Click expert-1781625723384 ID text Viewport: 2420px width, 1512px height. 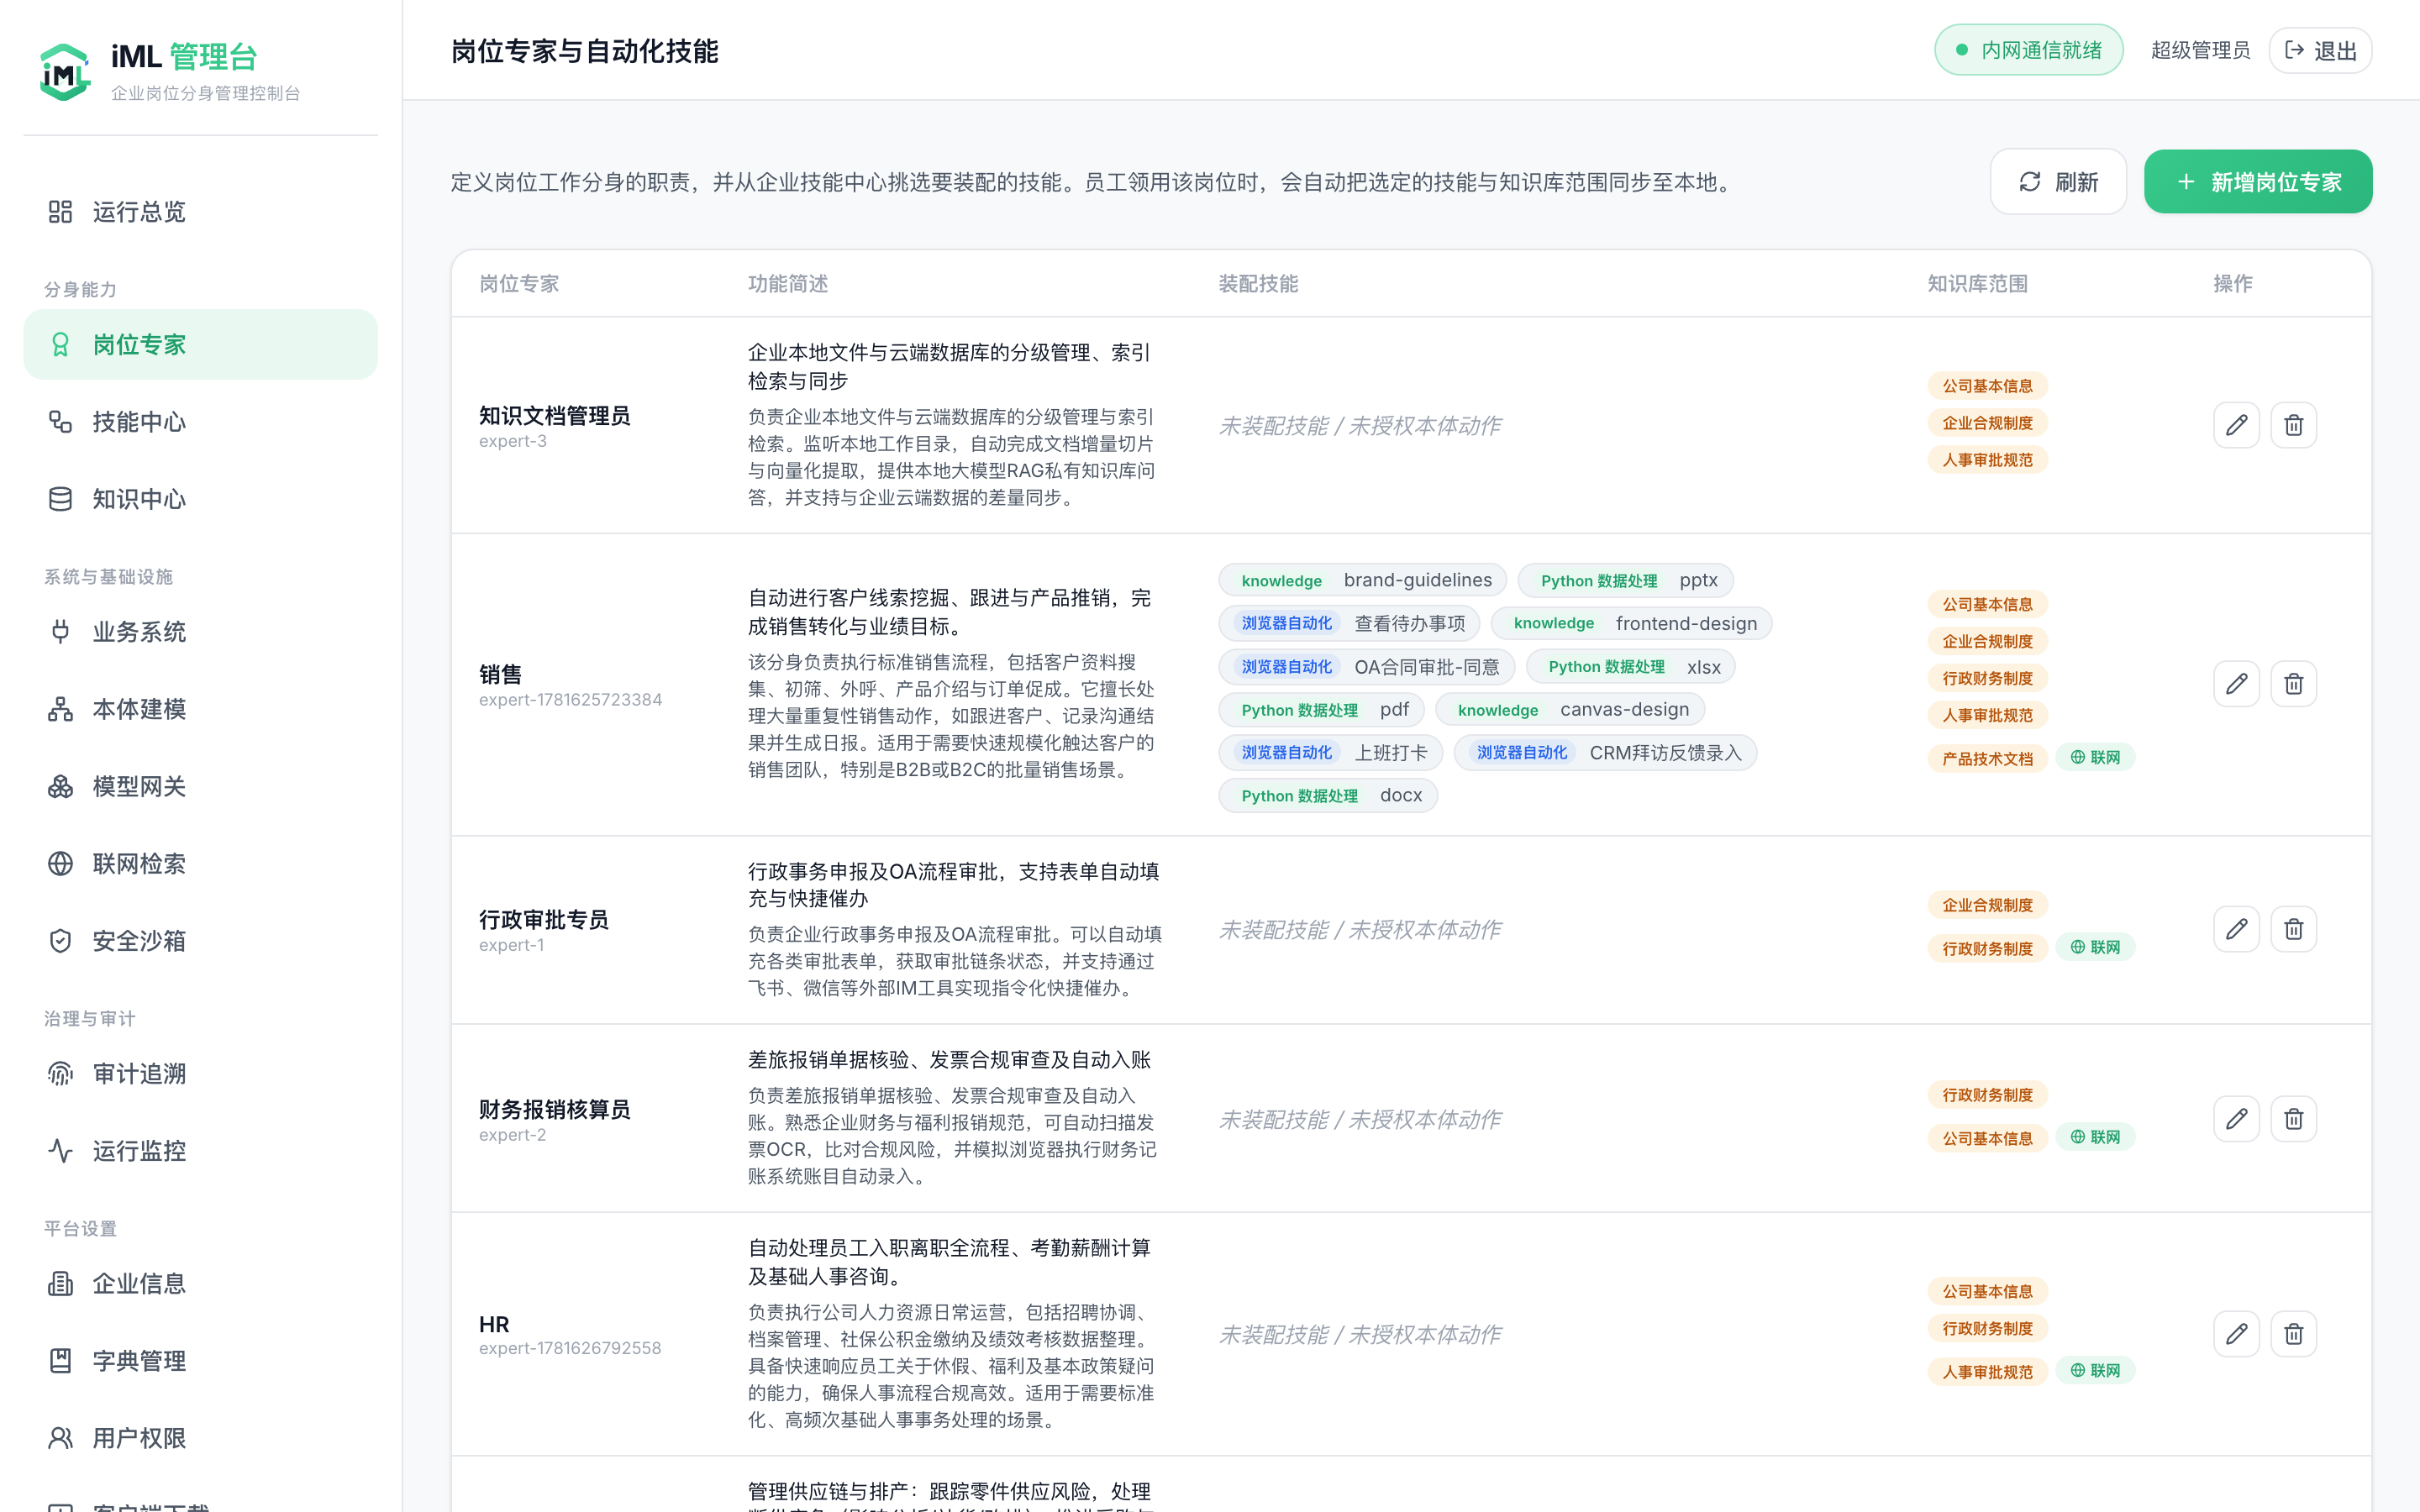[x=570, y=700]
